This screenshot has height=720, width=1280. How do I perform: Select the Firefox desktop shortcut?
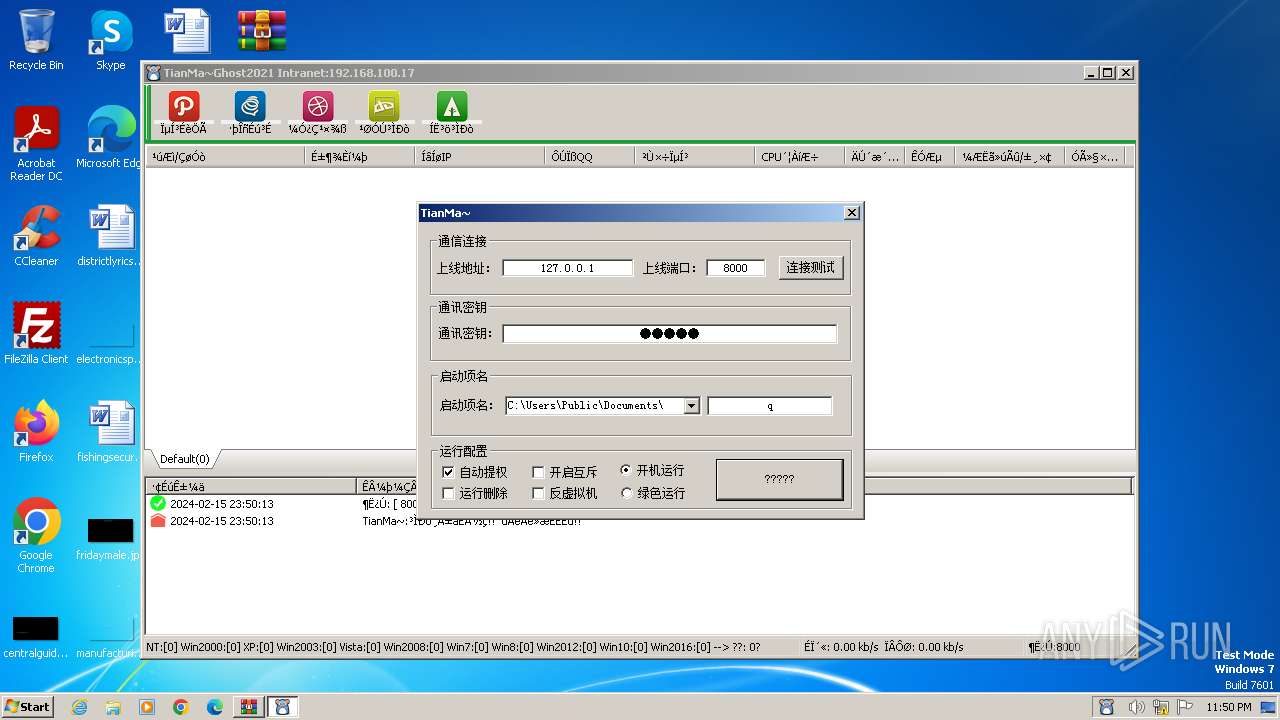pyautogui.click(x=36, y=431)
